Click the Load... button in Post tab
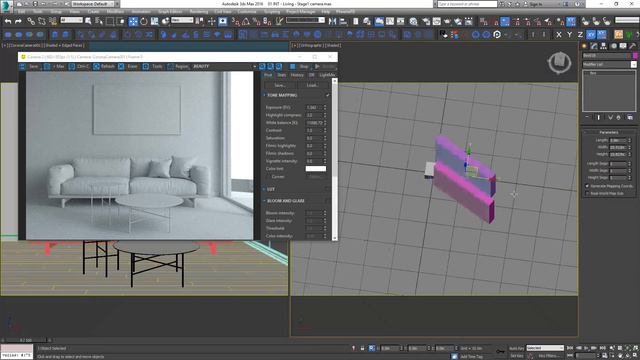Screen dimensions: 640x360 [313, 85]
